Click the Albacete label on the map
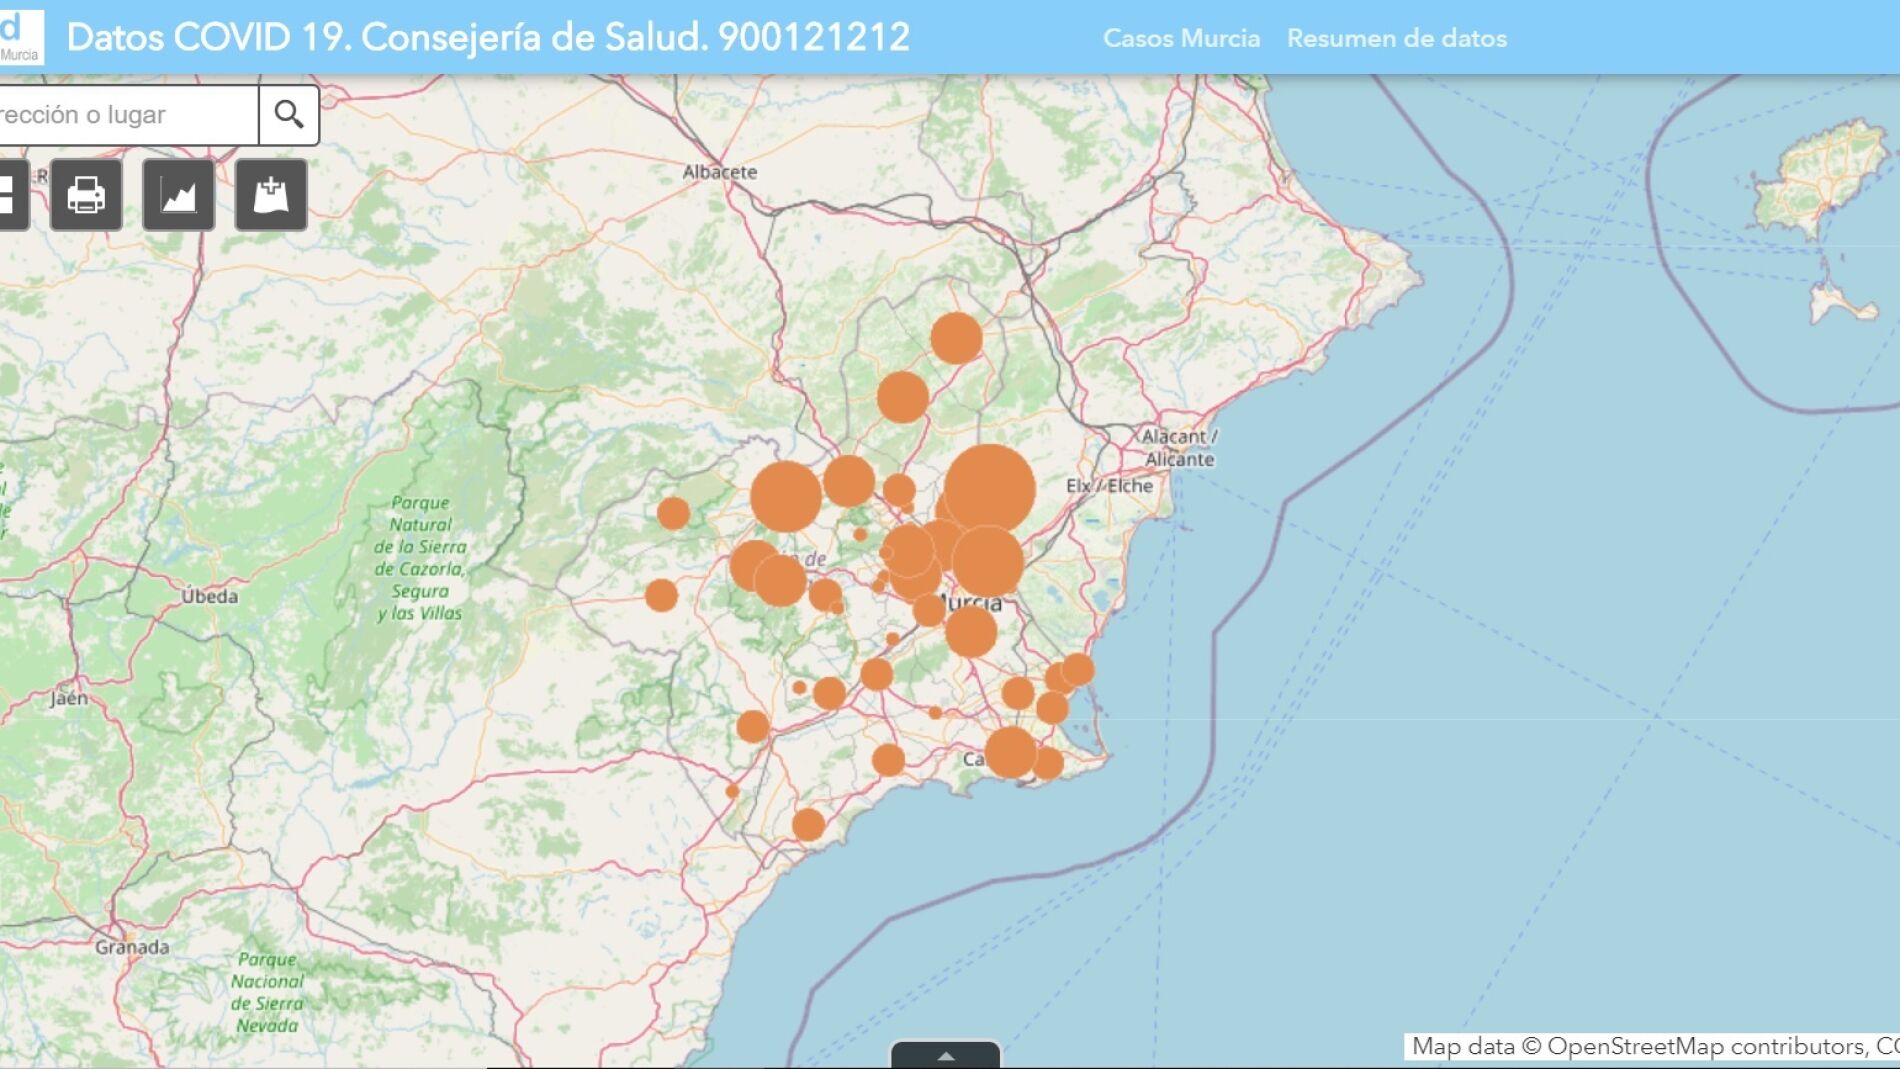 [719, 172]
